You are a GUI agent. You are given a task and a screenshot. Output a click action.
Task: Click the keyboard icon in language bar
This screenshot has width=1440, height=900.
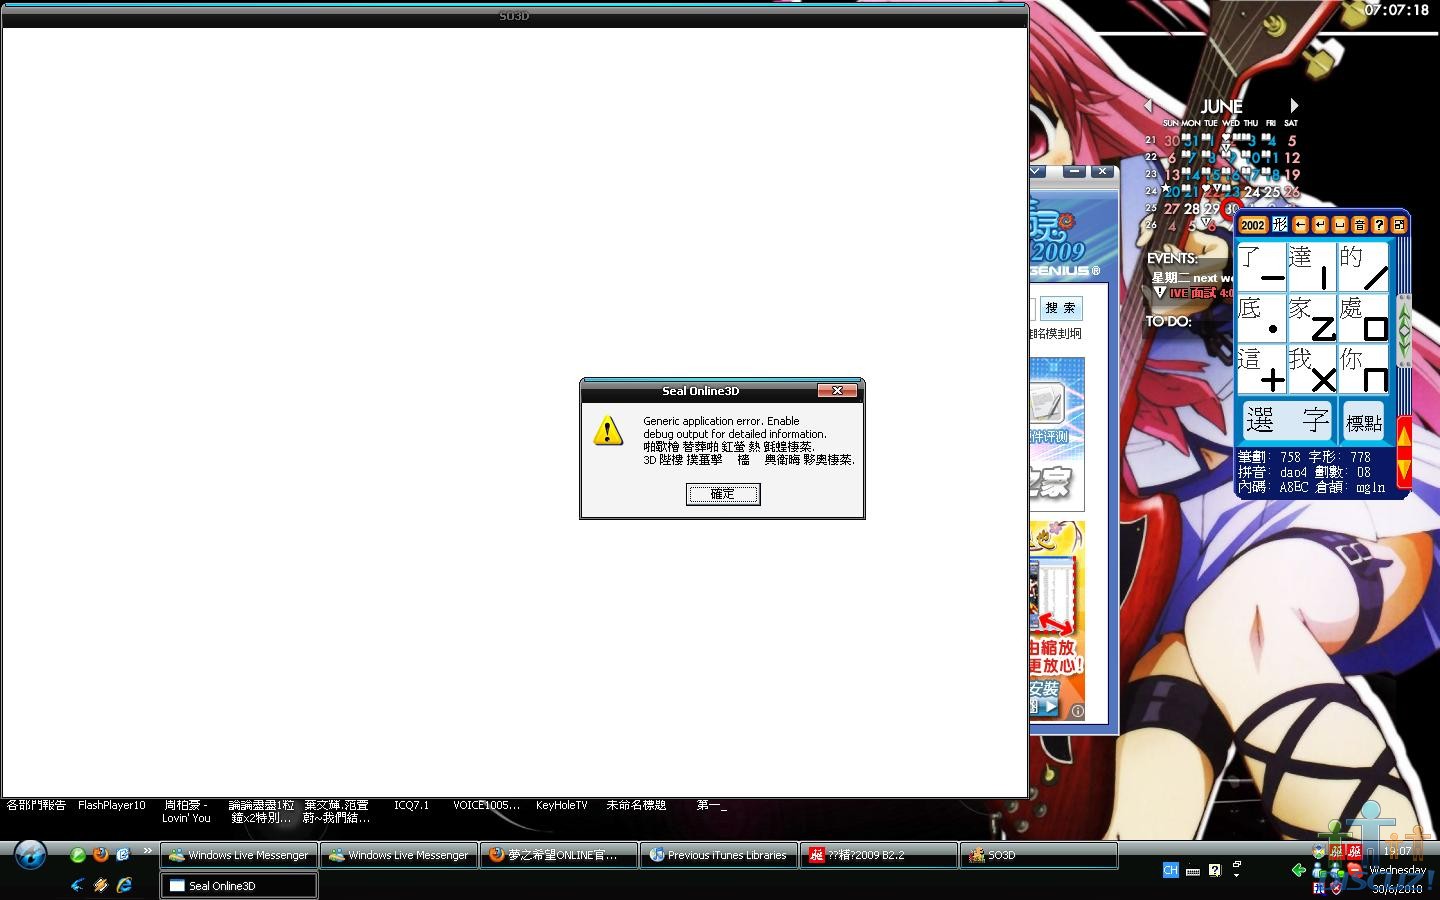1193,871
